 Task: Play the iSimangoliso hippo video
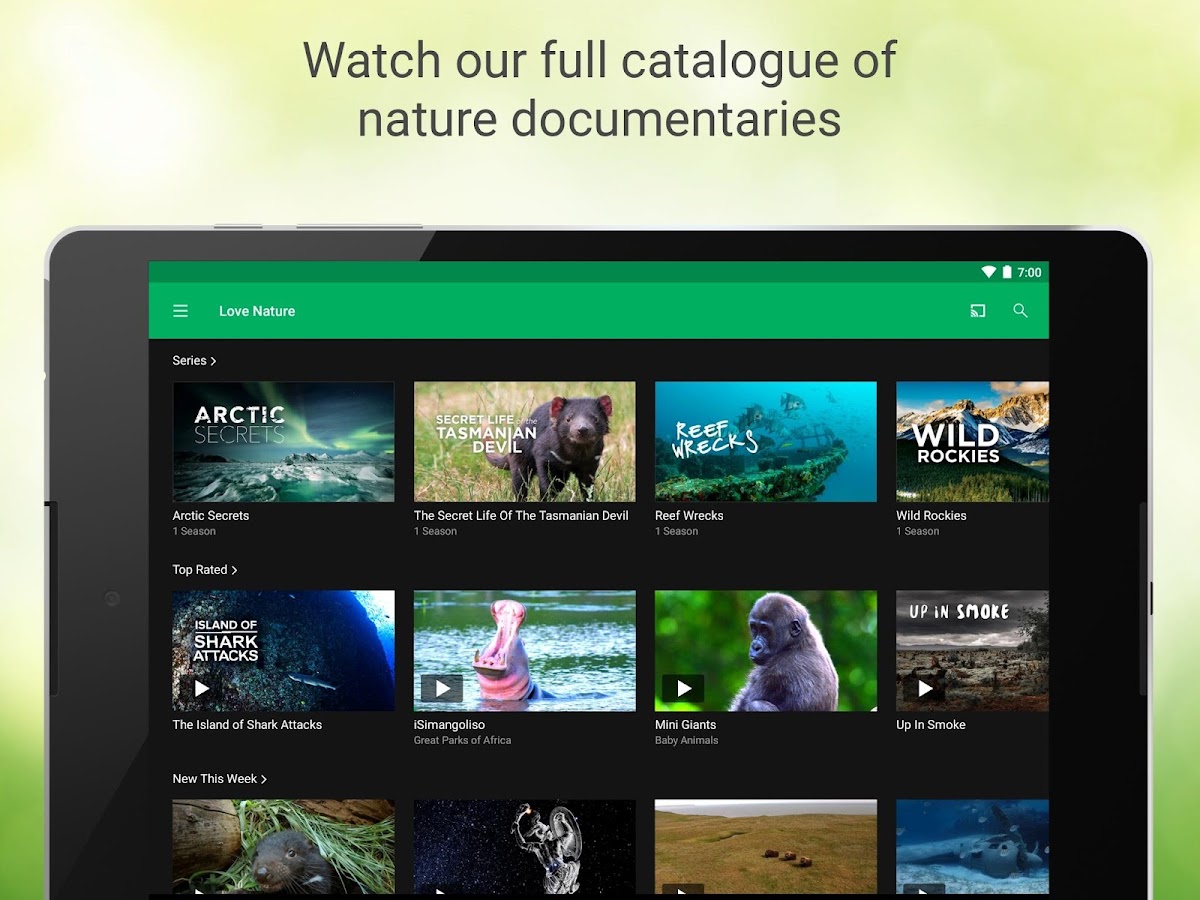[442, 688]
